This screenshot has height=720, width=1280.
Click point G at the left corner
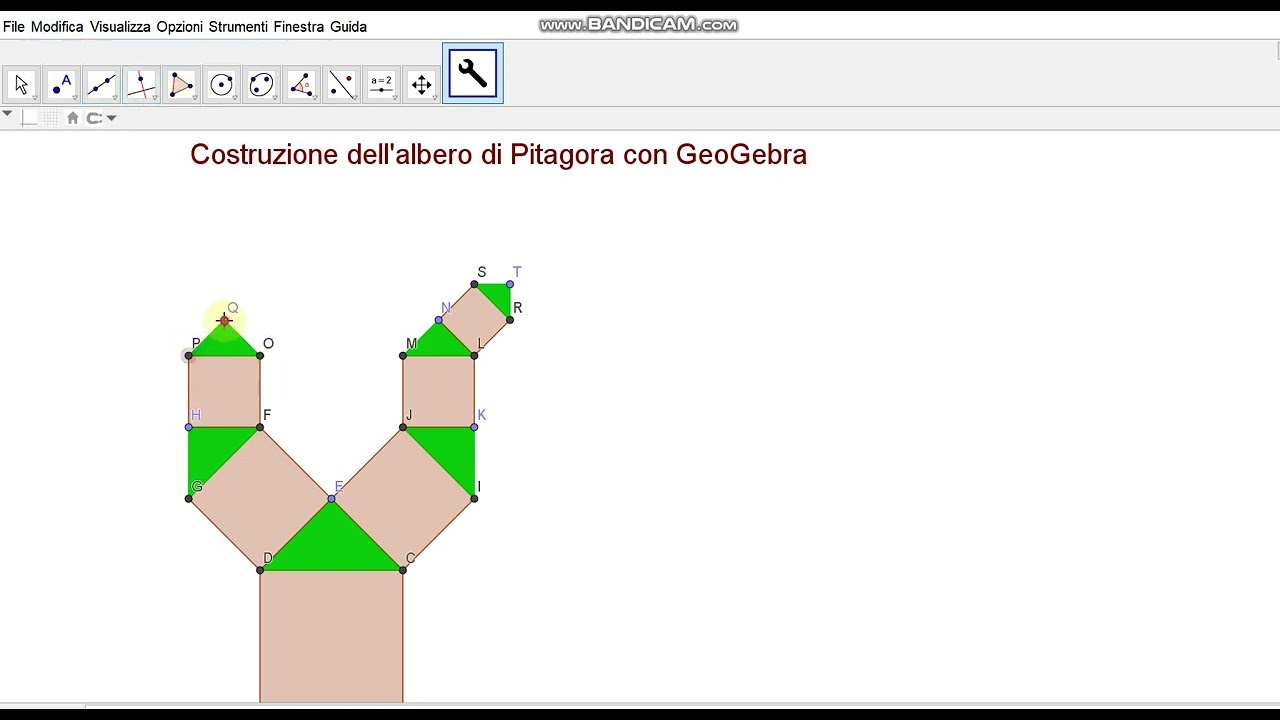tap(189, 498)
